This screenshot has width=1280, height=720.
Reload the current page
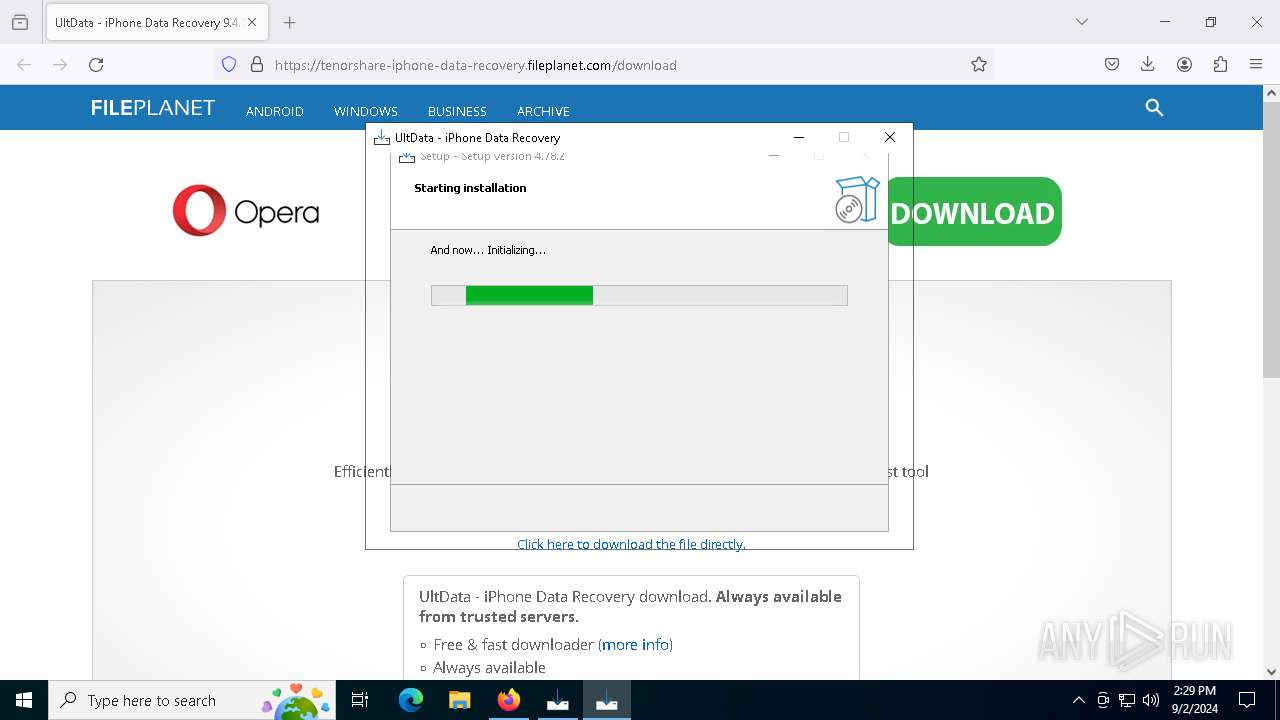pos(96,64)
